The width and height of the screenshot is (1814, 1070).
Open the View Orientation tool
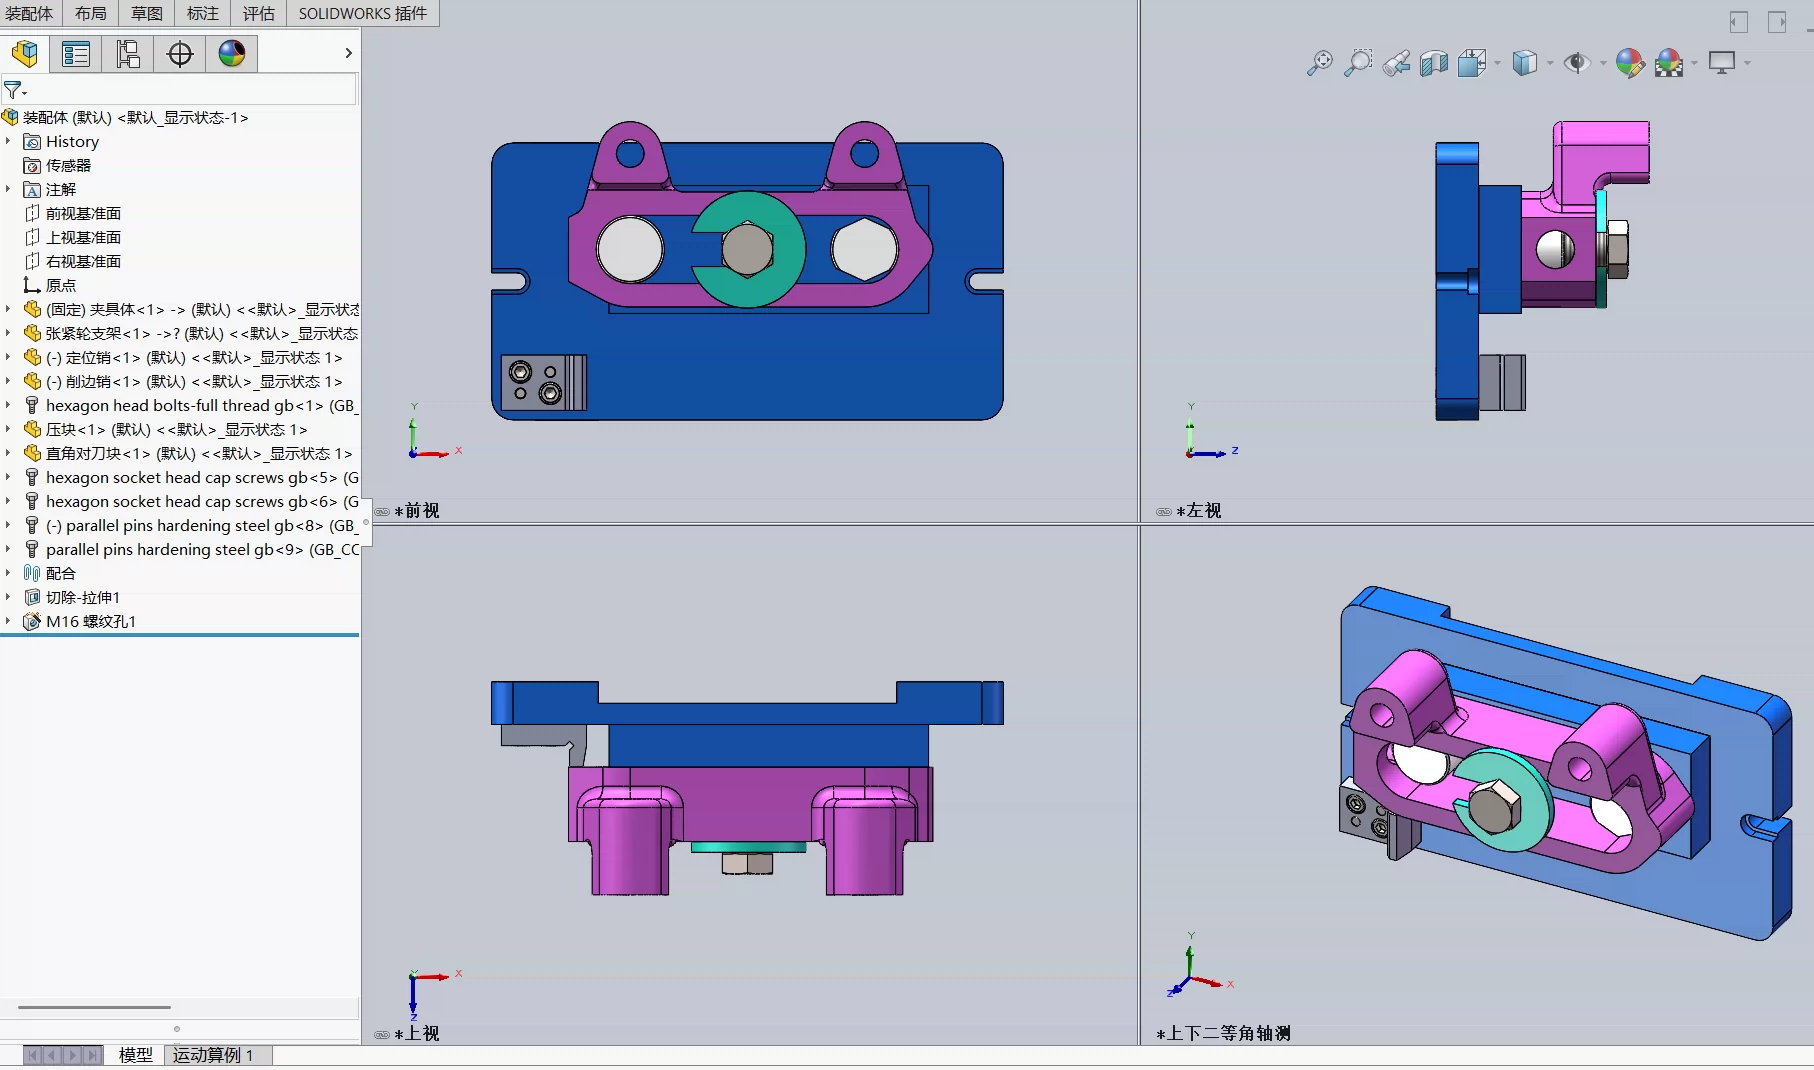1472,63
